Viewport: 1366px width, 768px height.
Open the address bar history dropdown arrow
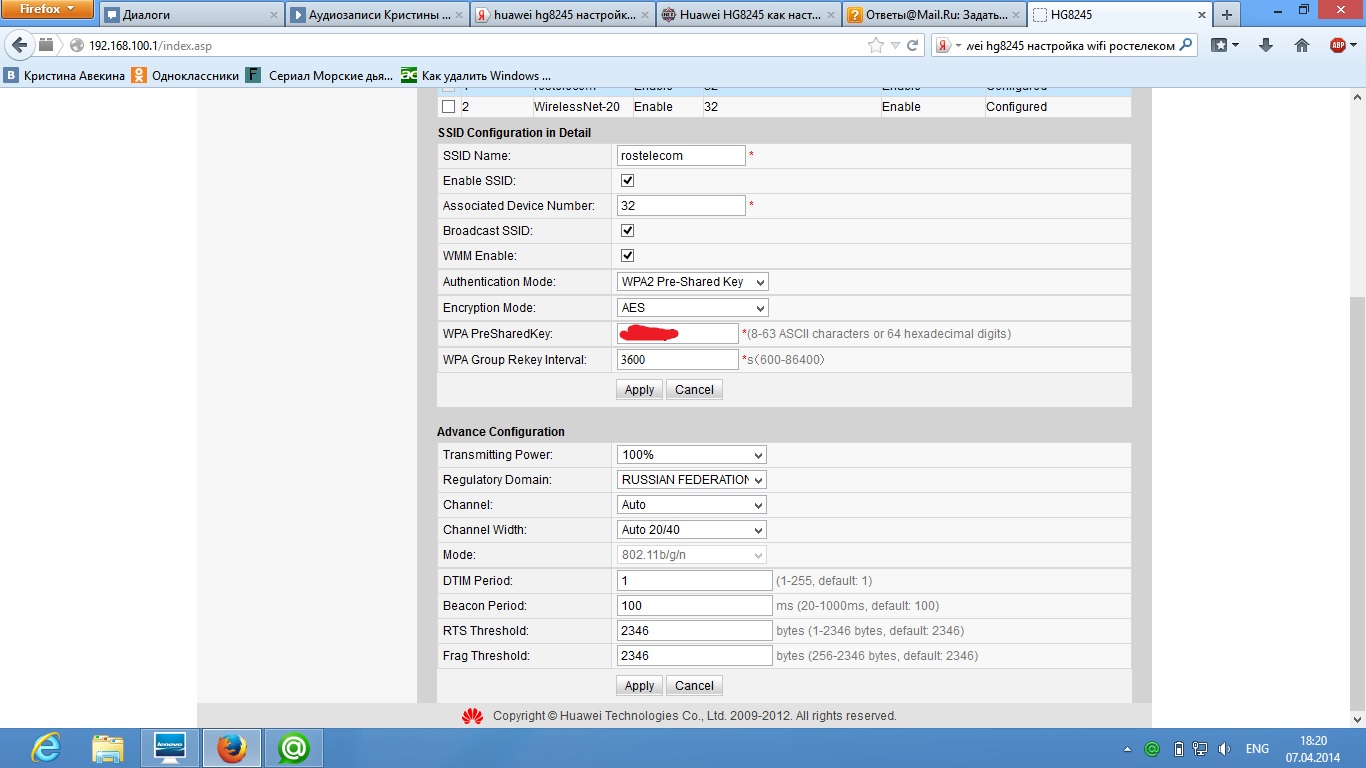pyautogui.click(x=895, y=45)
